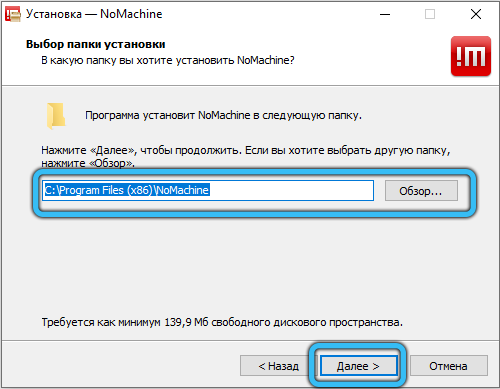The height and width of the screenshot is (389, 500).
Task: Click the installer icon in the title bar
Action: click(13, 14)
